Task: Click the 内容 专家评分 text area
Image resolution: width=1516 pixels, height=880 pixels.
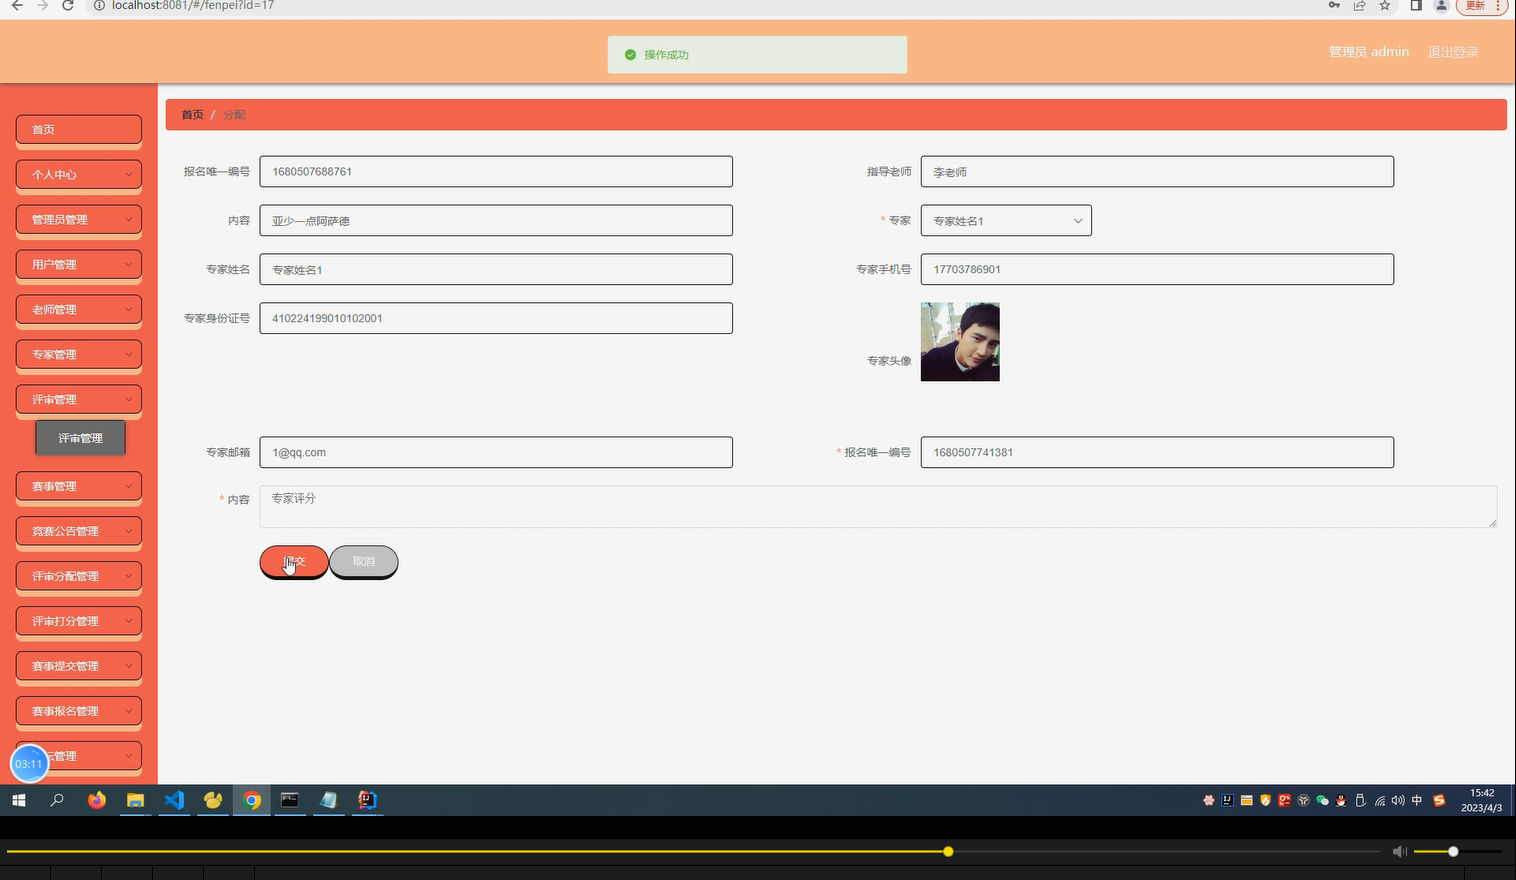Action: point(878,507)
